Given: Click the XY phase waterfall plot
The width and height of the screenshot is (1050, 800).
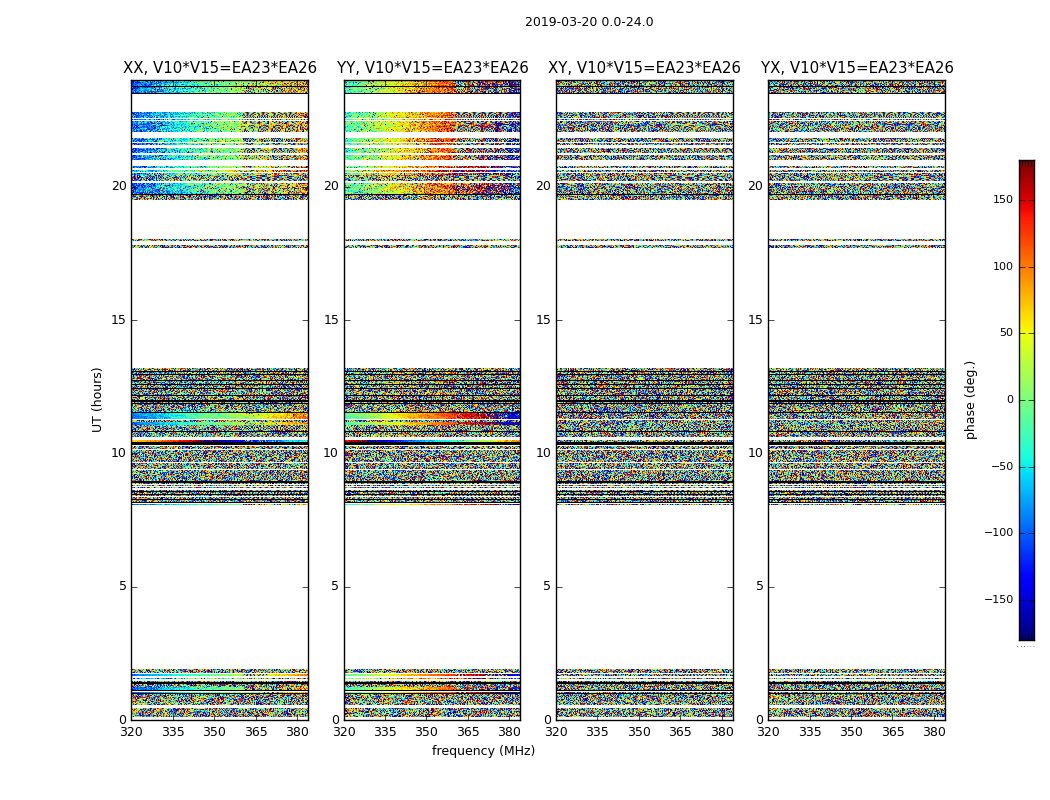Looking at the screenshot, I should point(645,400).
